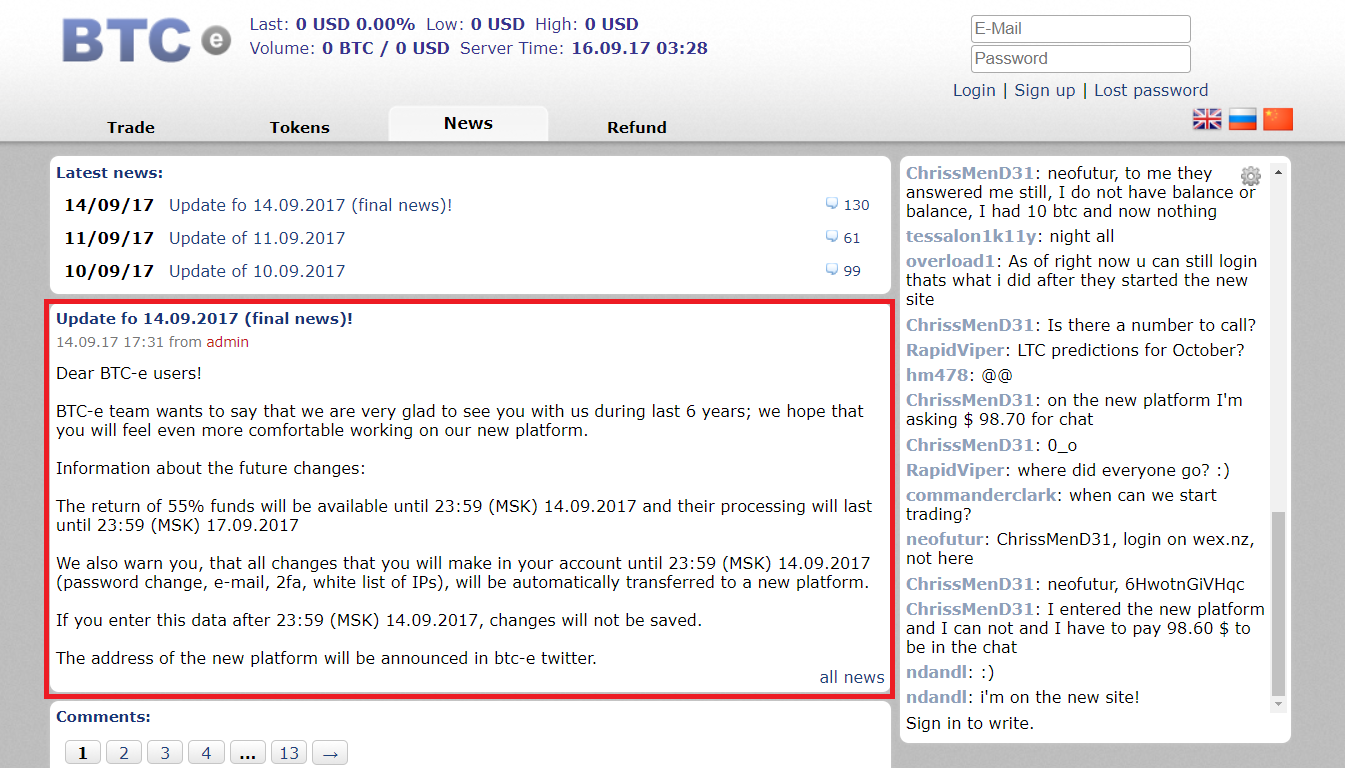Switch language to Chinese flag icon
The image size is (1345, 768).
click(x=1278, y=120)
